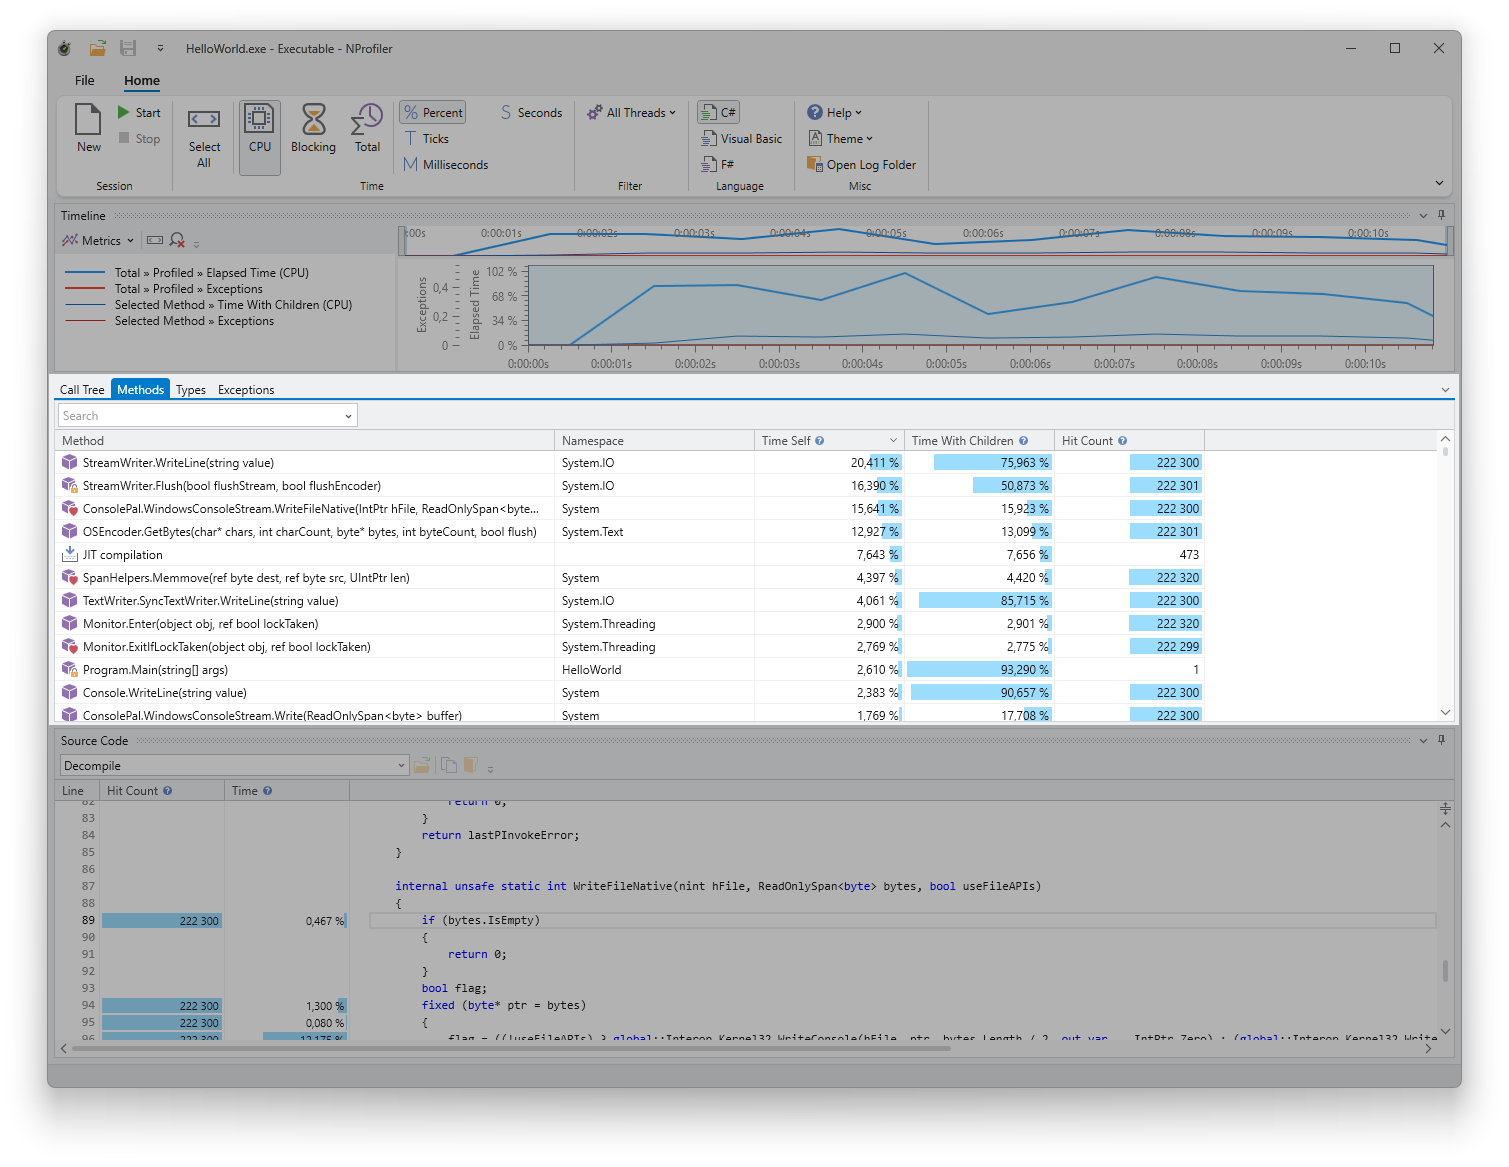
Task: Switch to the Call Tree tab
Action: click(x=82, y=390)
